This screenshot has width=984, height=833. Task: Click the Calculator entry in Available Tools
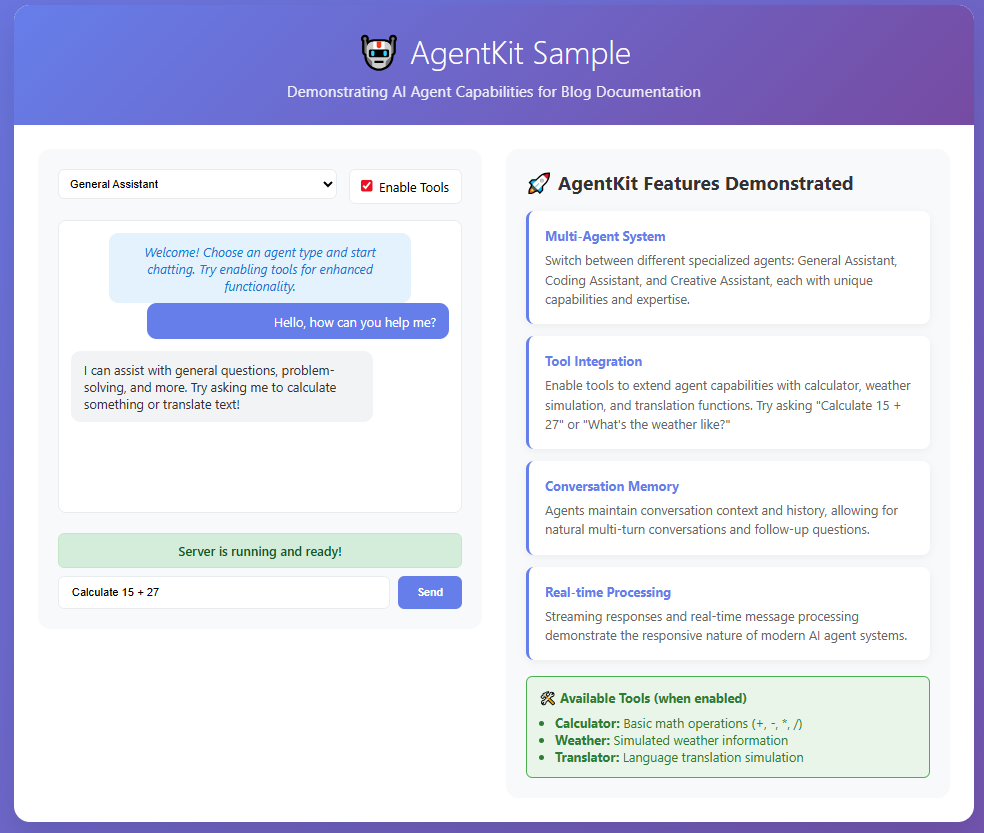[587, 723]
